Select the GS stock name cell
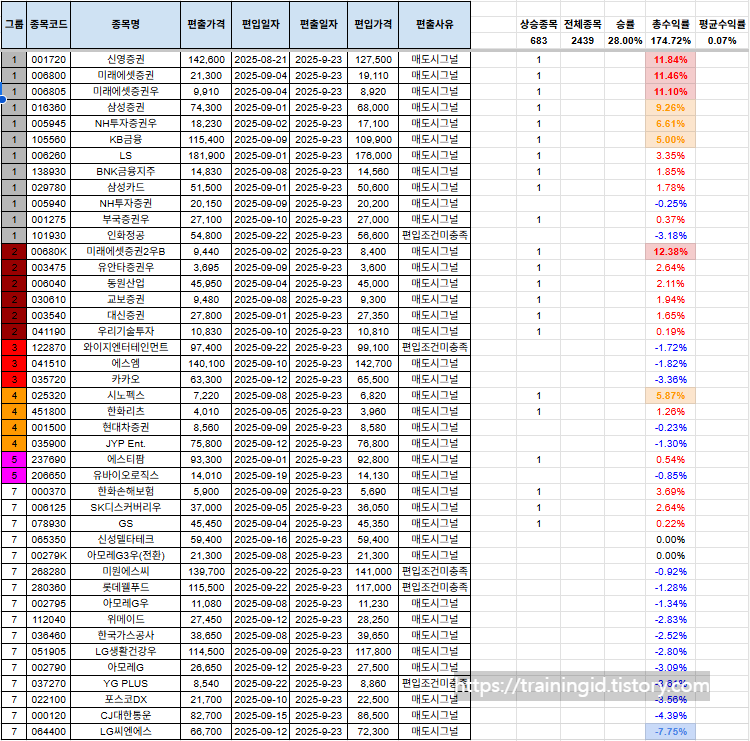Image resolution: width=750 pixels, height=741 pixels. point(125,524)
